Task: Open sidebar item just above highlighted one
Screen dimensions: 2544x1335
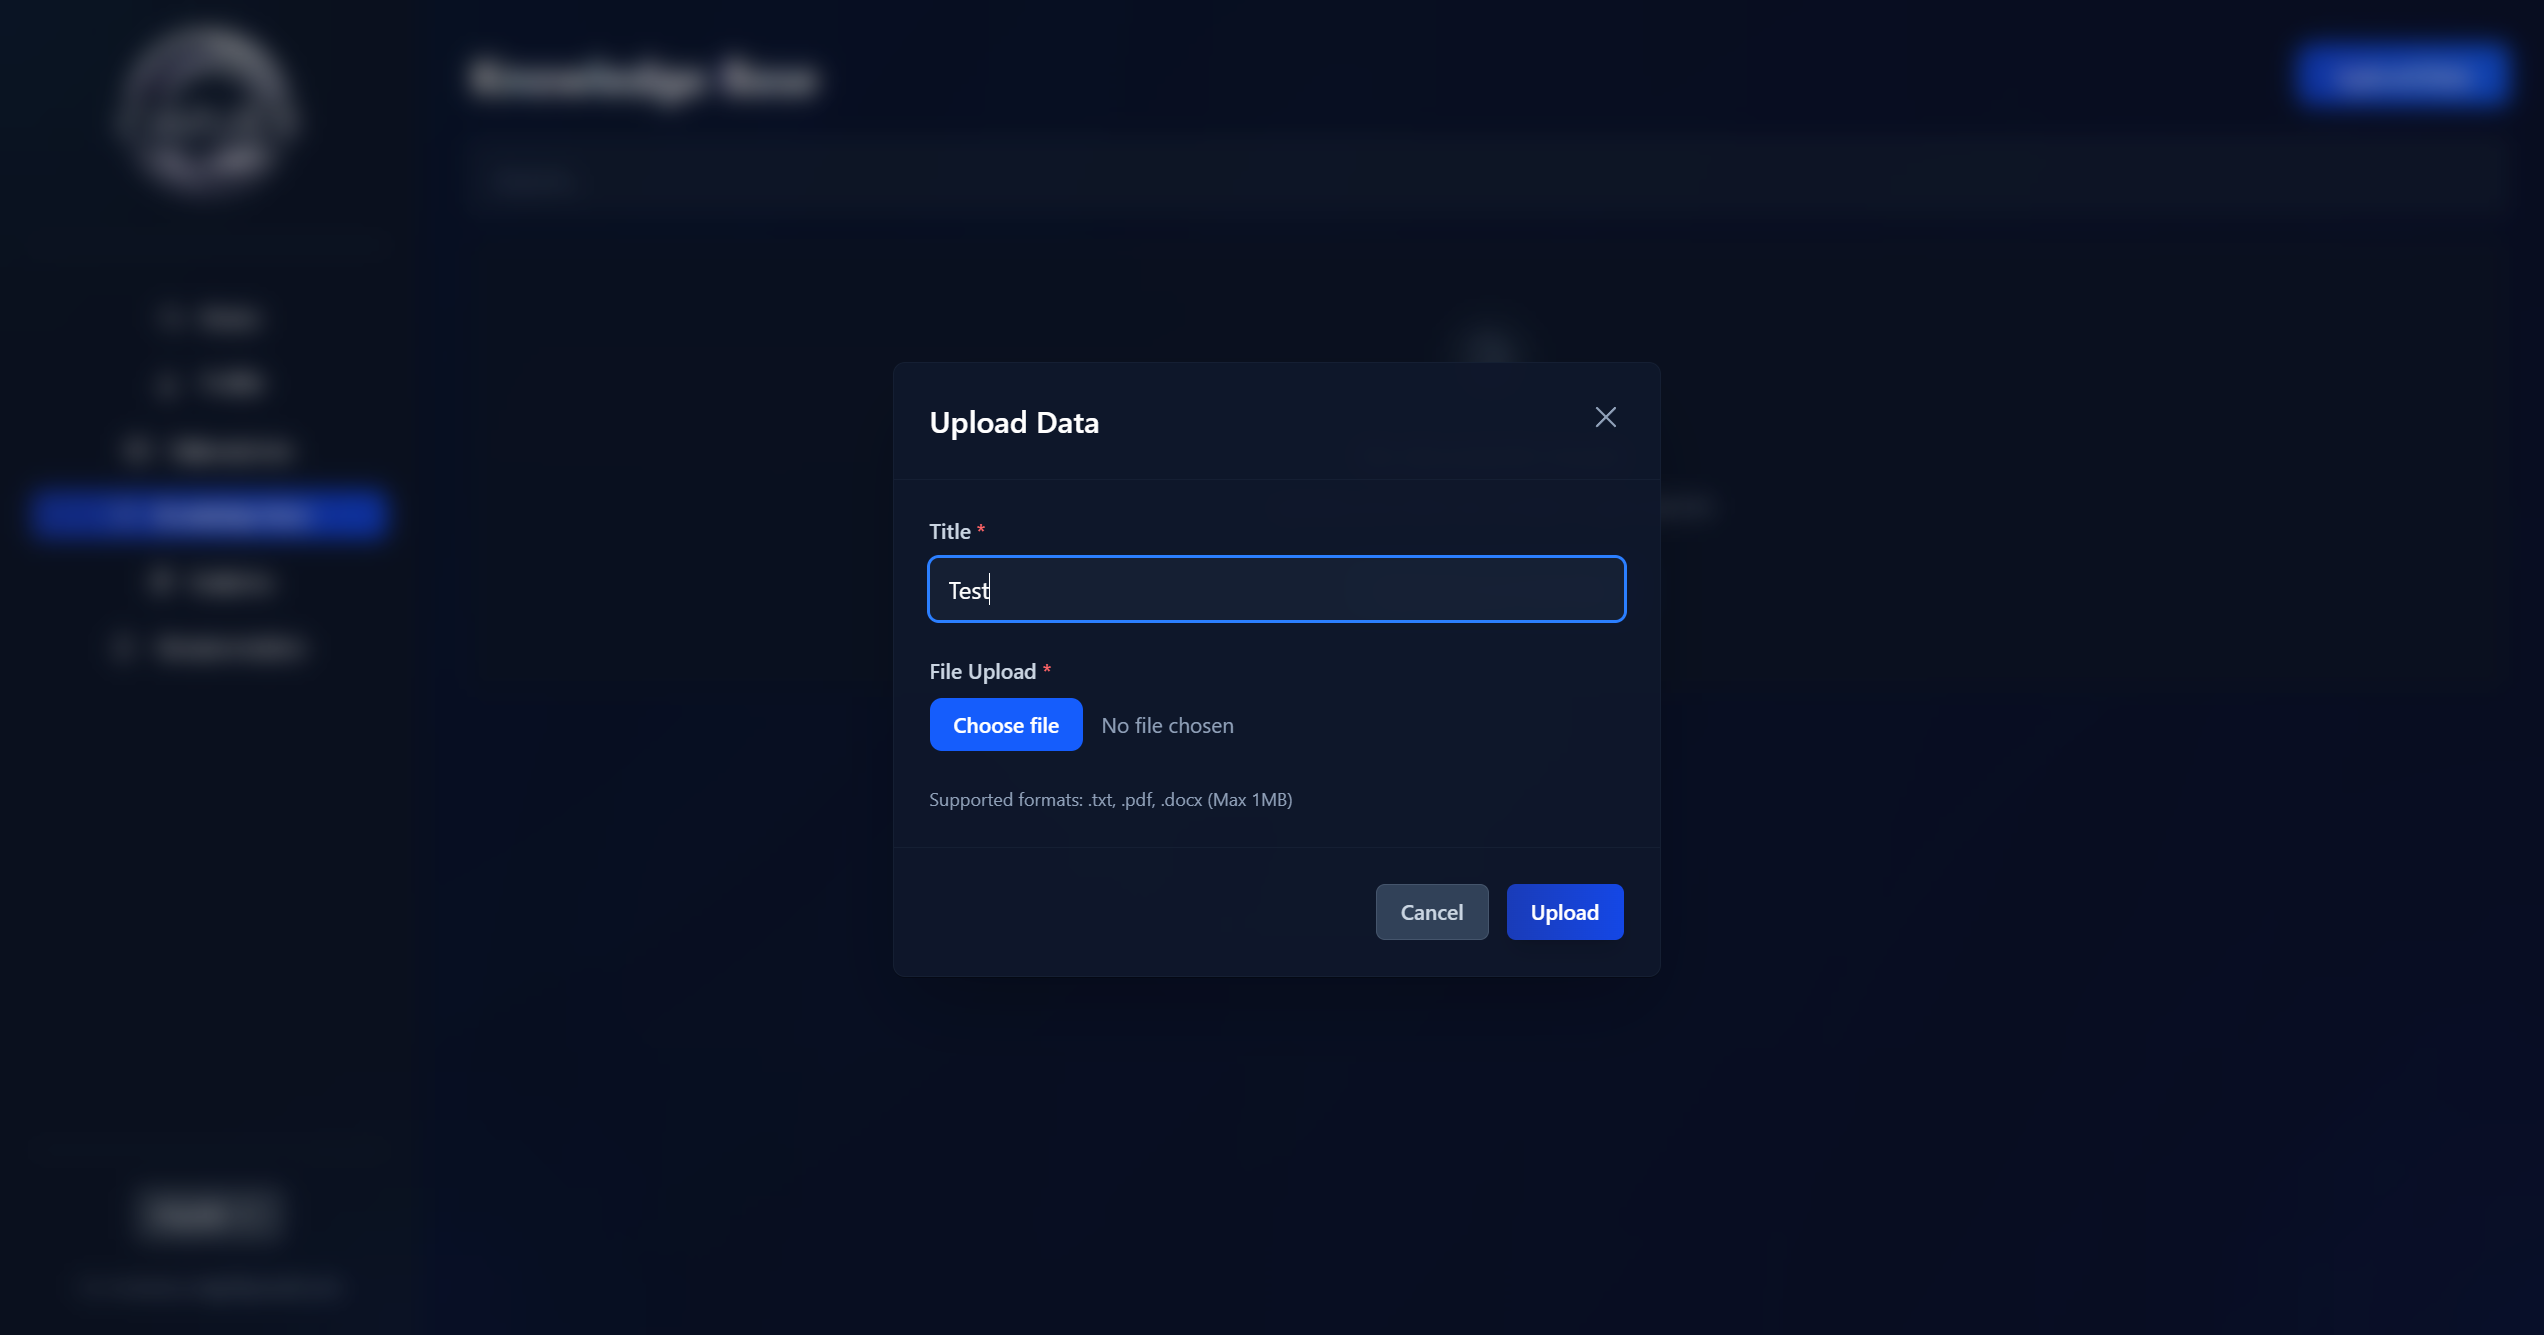Action: (x=210, y=450)
